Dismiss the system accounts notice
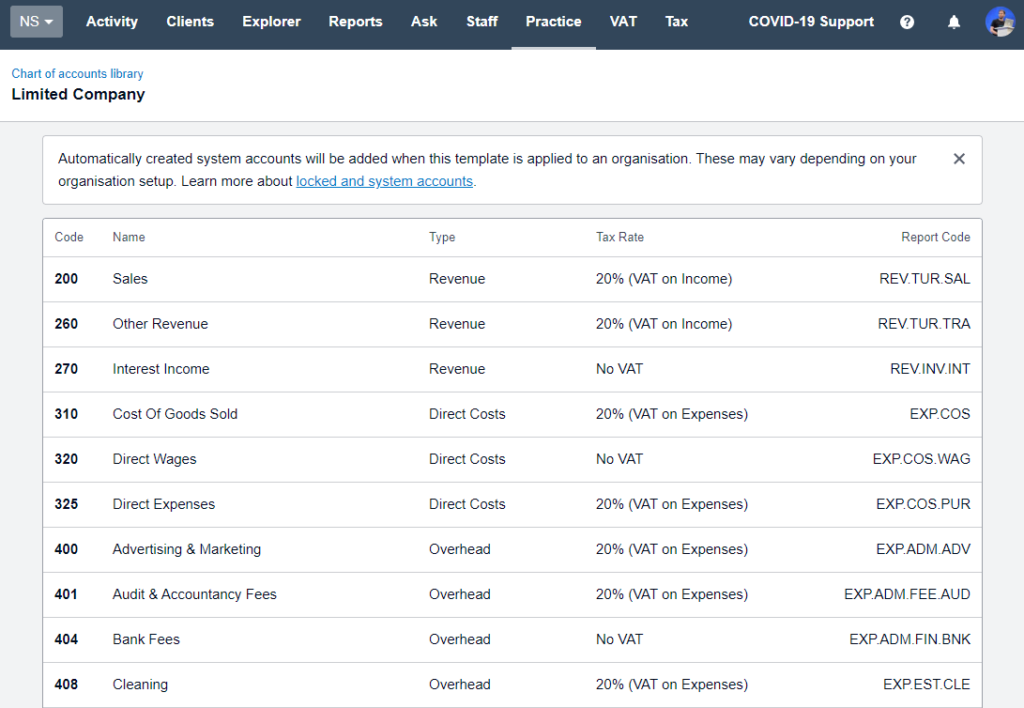This screenshot has height=708, width=1024. tap(959, 158)
